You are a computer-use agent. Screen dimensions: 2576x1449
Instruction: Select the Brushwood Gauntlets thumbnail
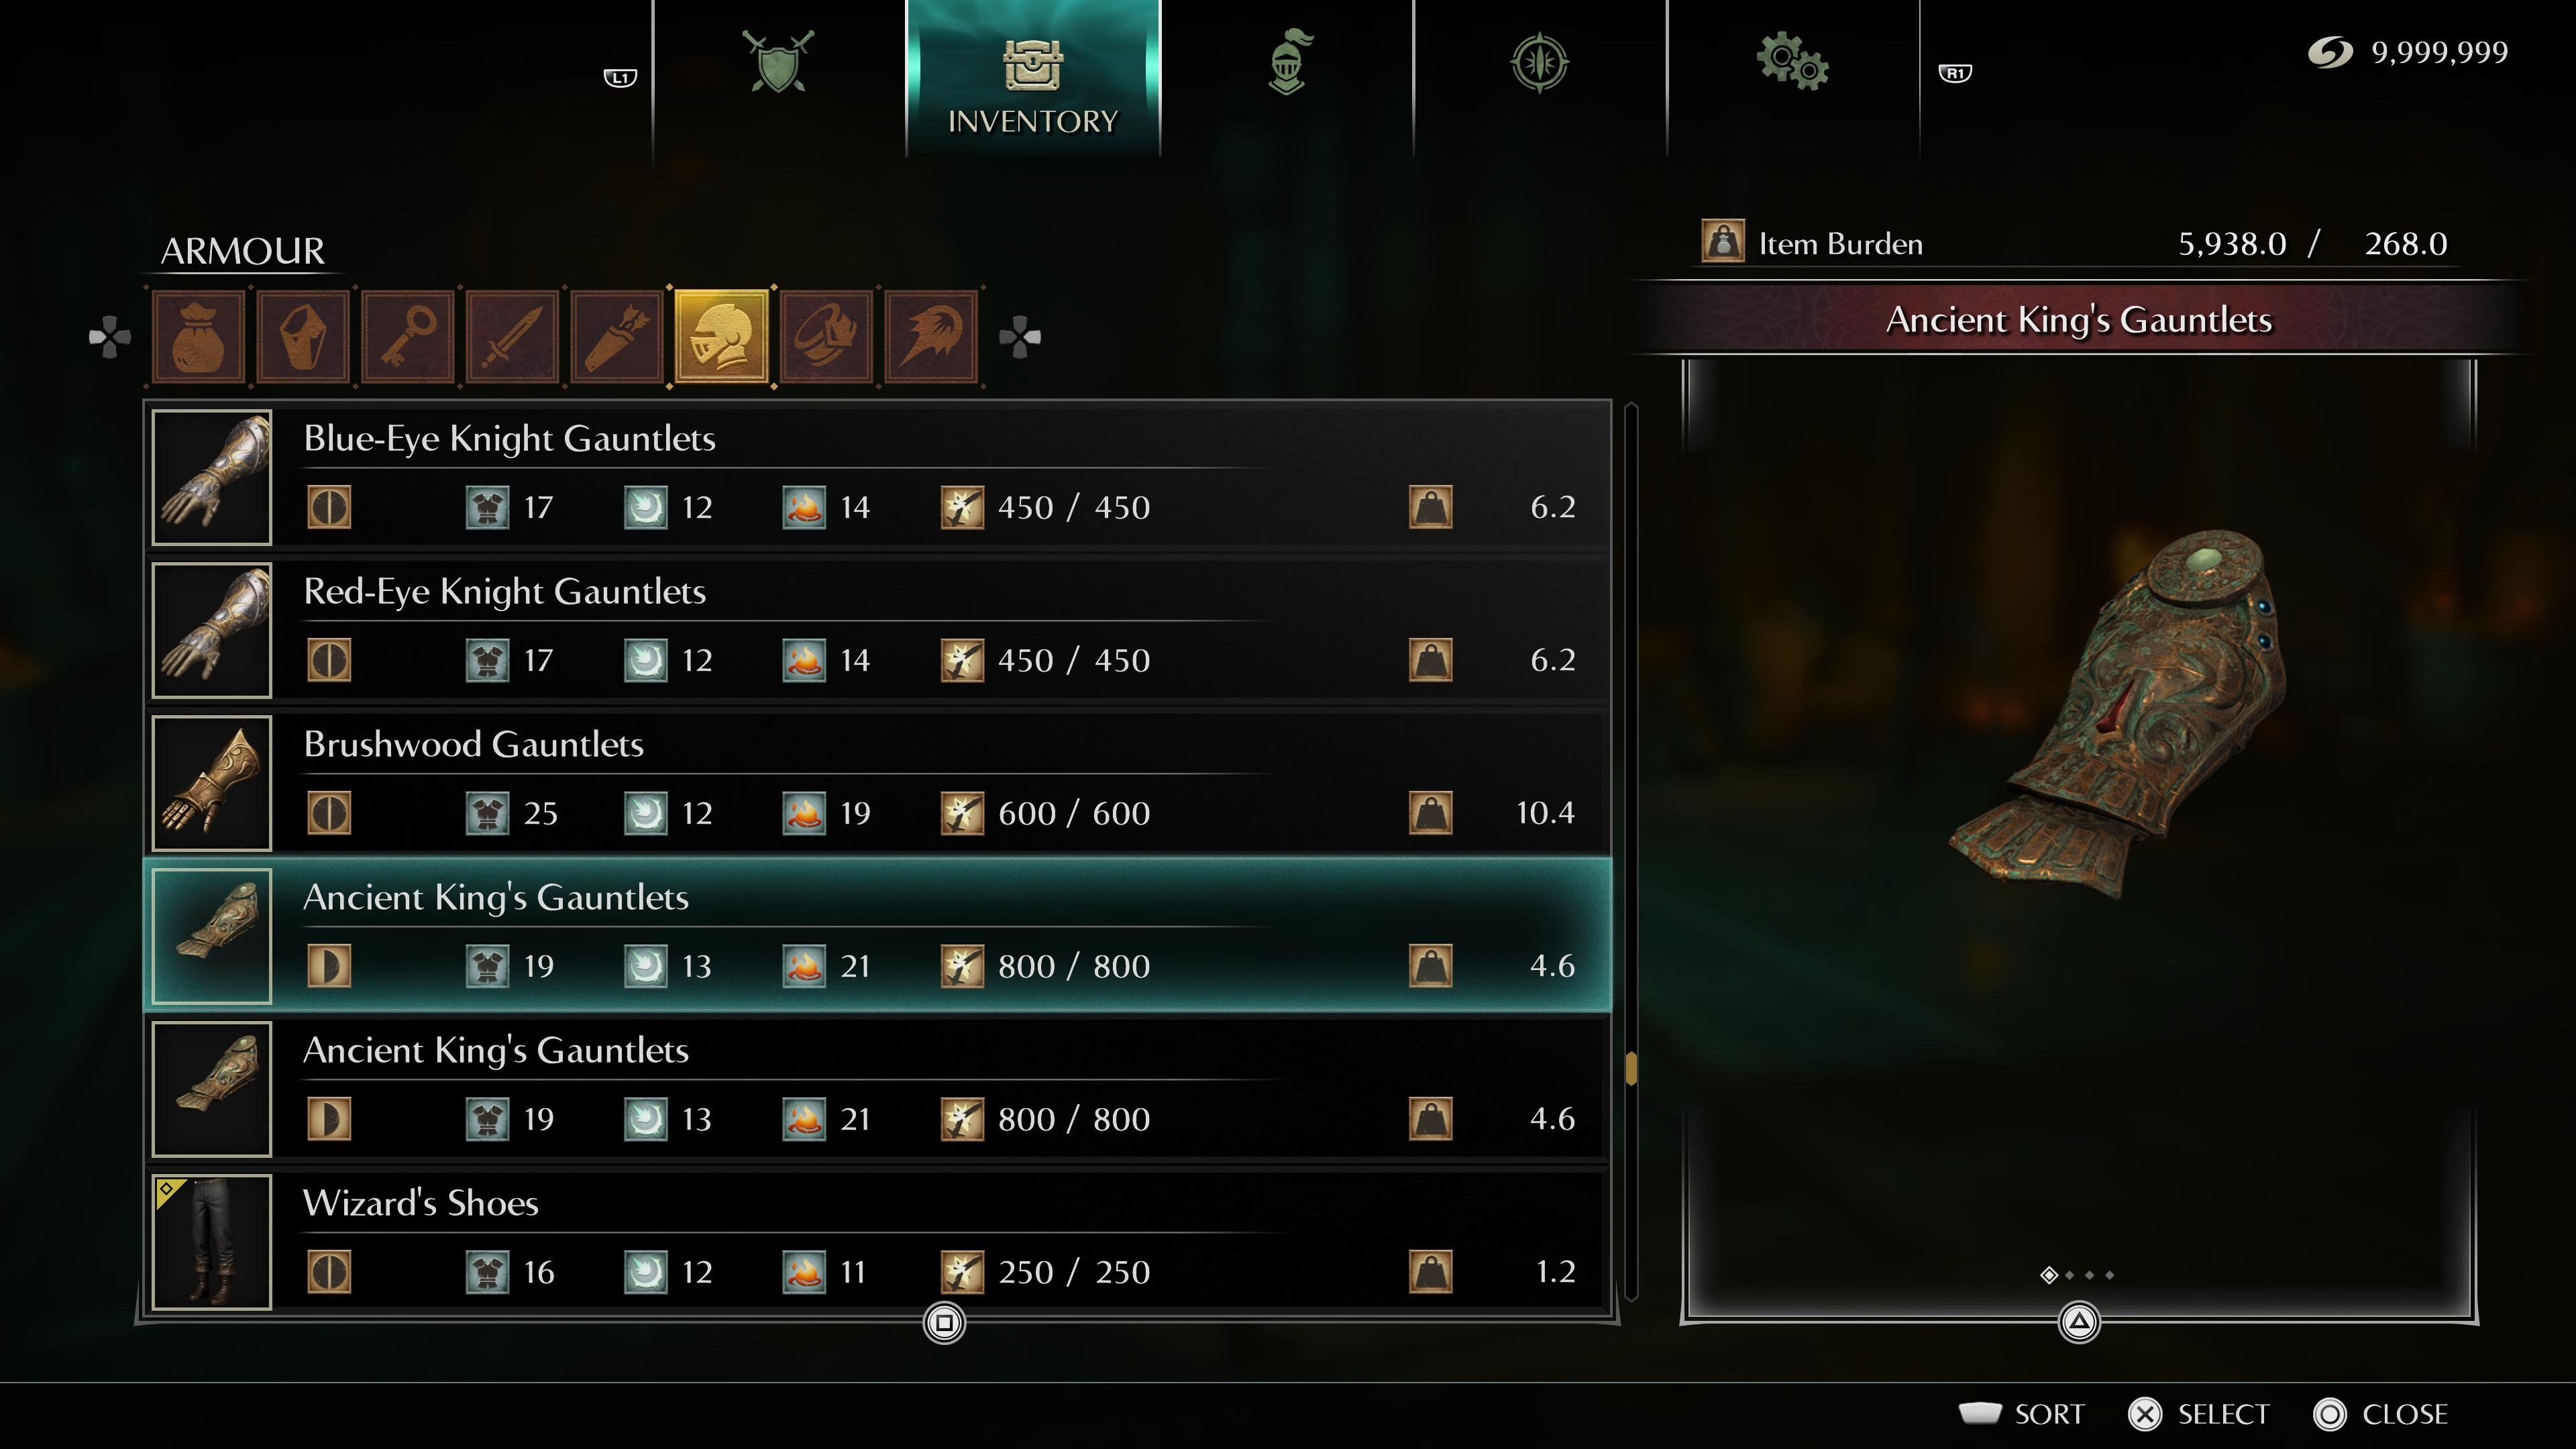click(212, 783)
